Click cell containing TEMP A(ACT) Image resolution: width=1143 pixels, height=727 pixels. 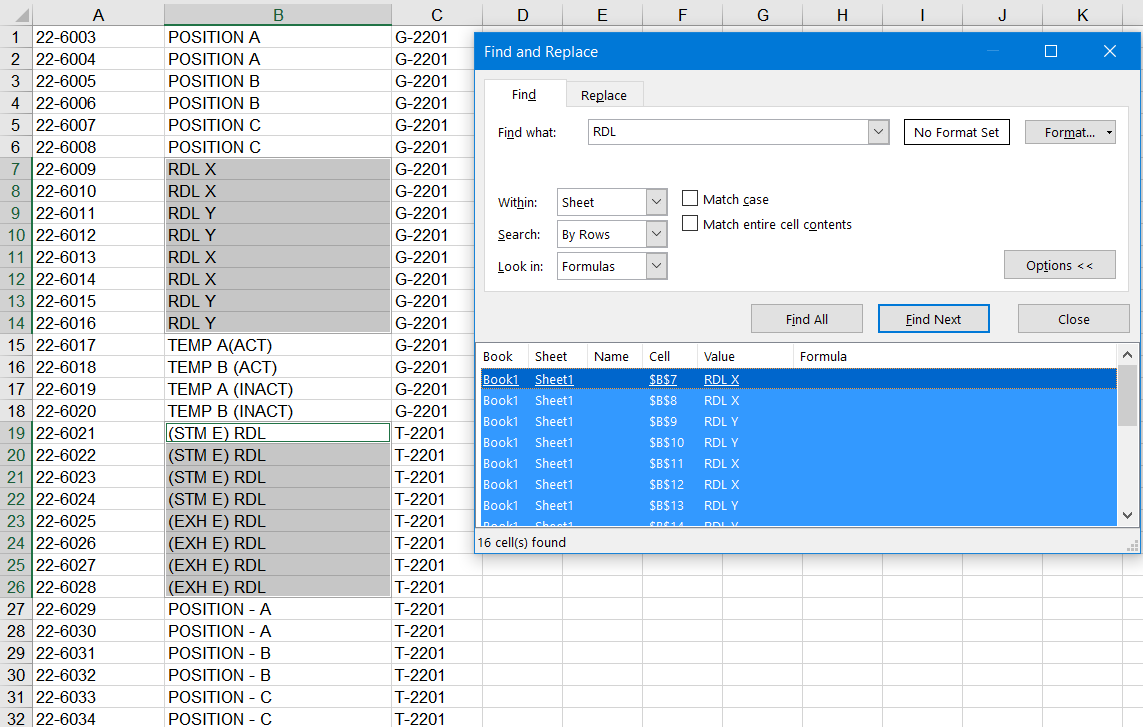pos(278,345)
